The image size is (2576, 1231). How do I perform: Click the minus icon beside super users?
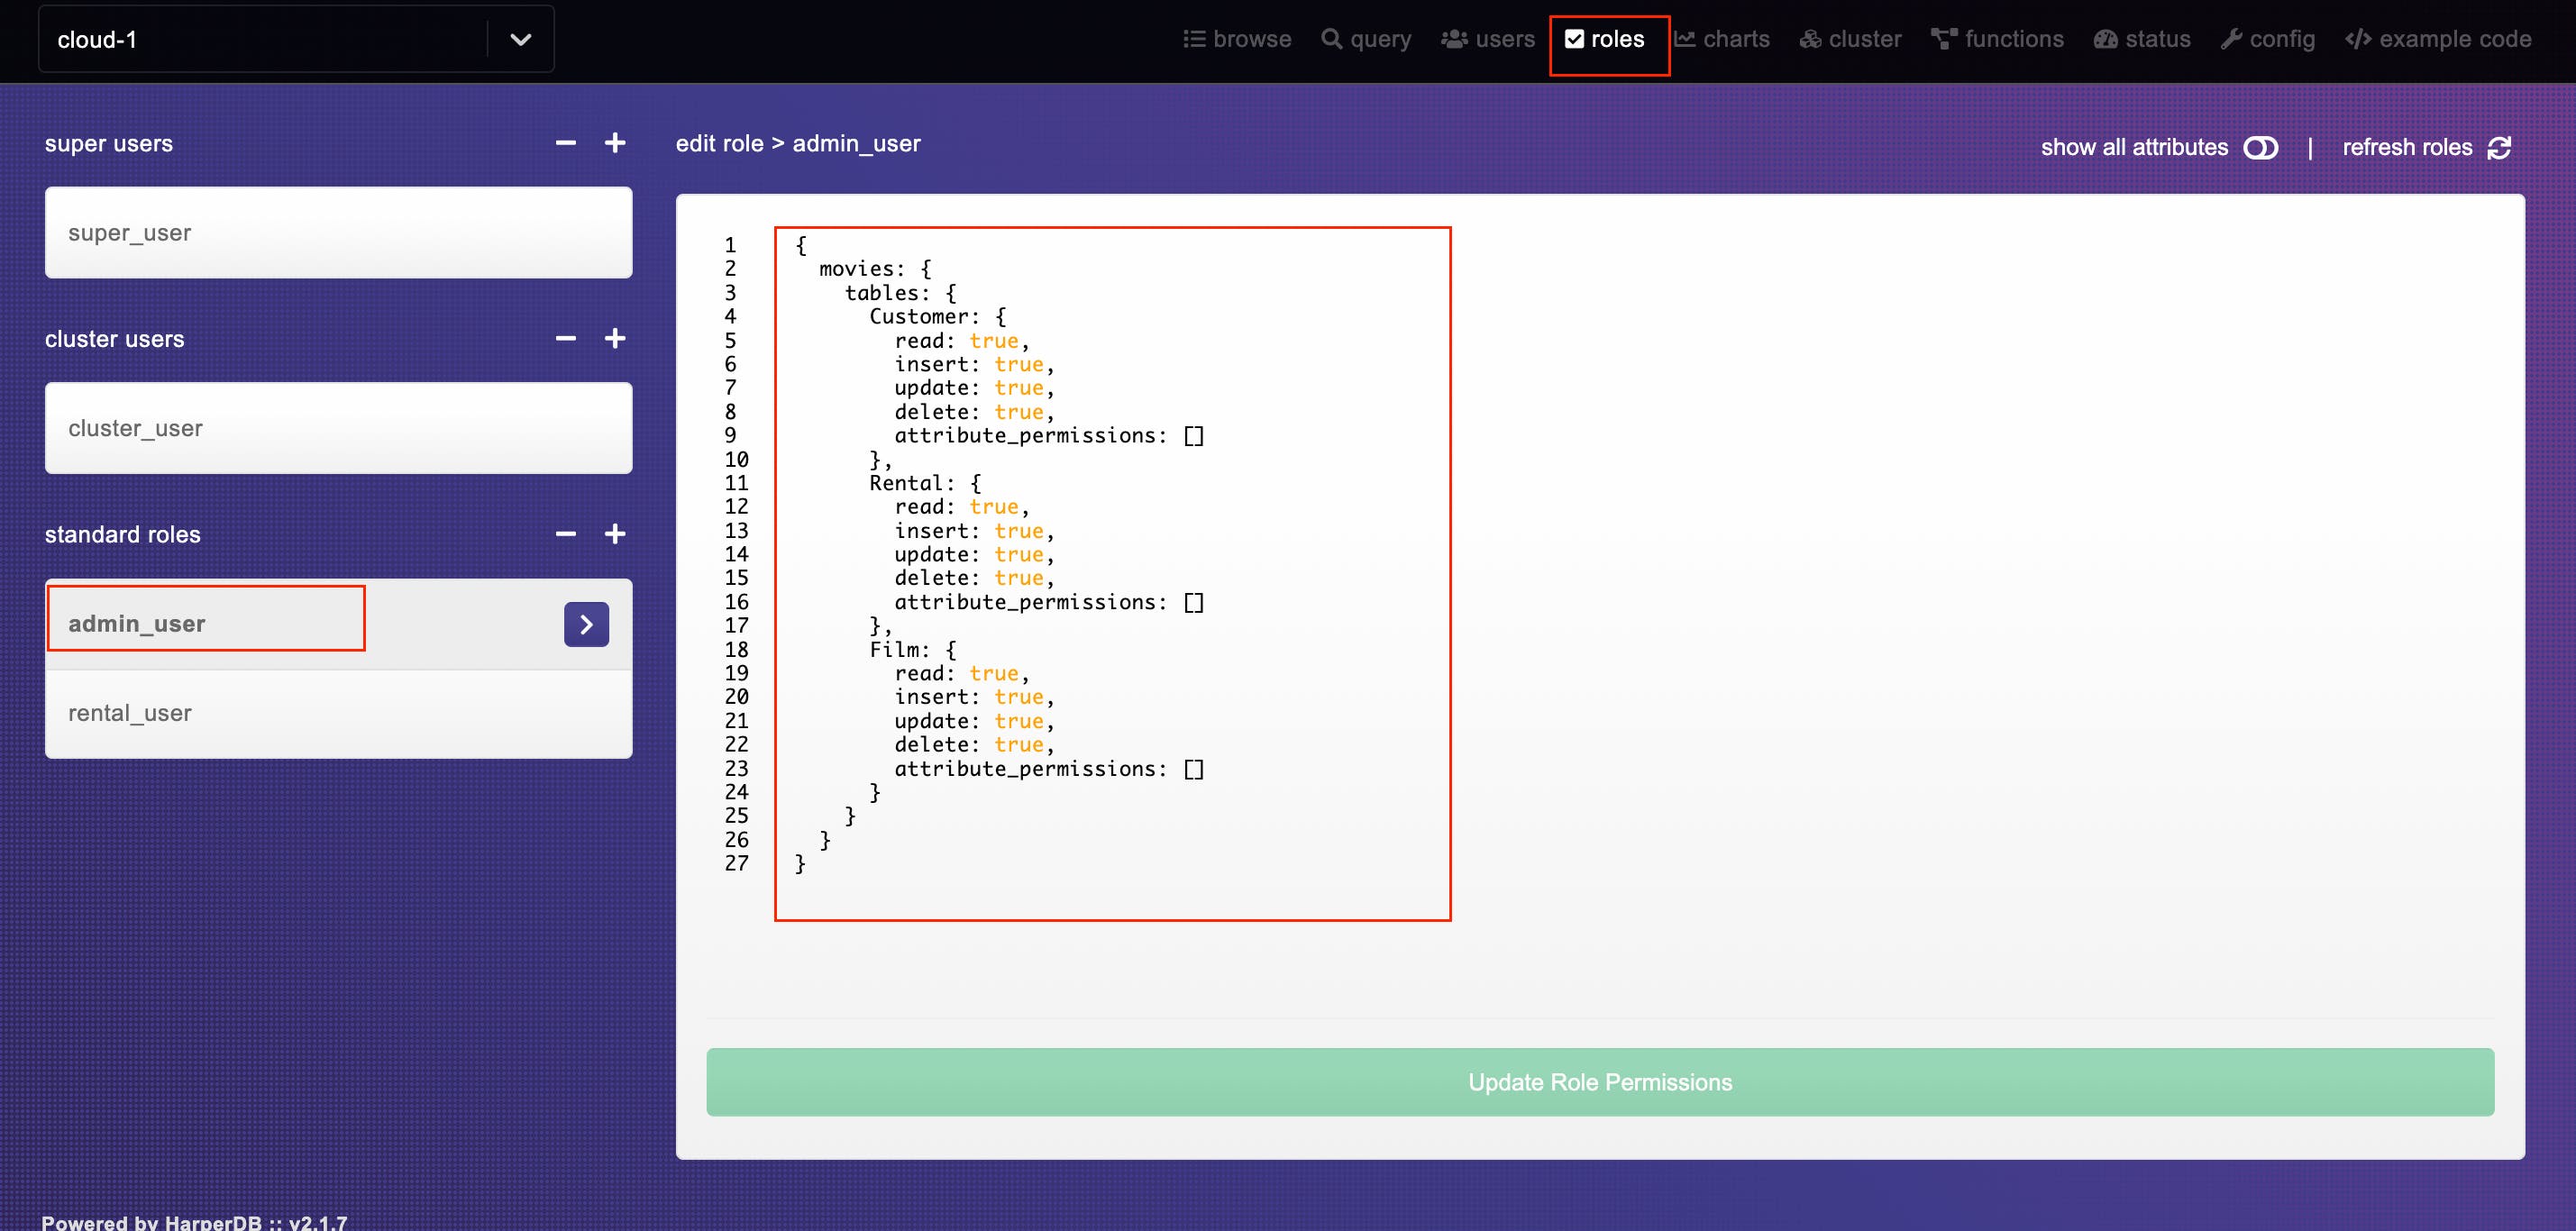pyautogui.click(x=566, y=143)
